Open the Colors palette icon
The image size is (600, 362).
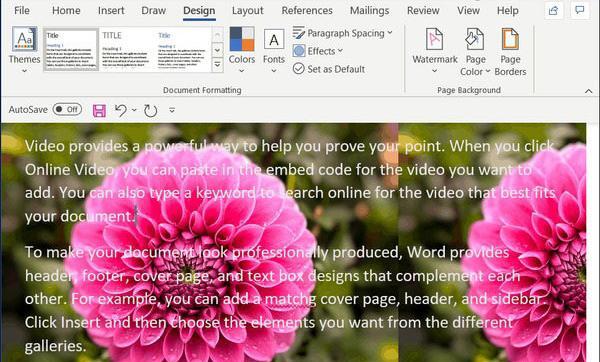[241, 39]
